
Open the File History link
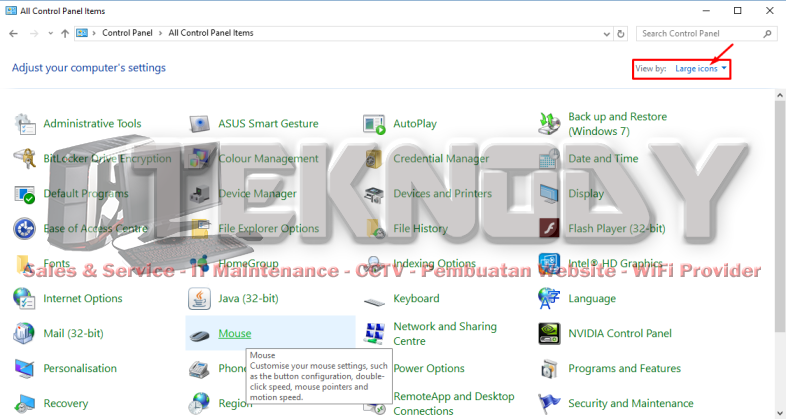click(421, 229)
